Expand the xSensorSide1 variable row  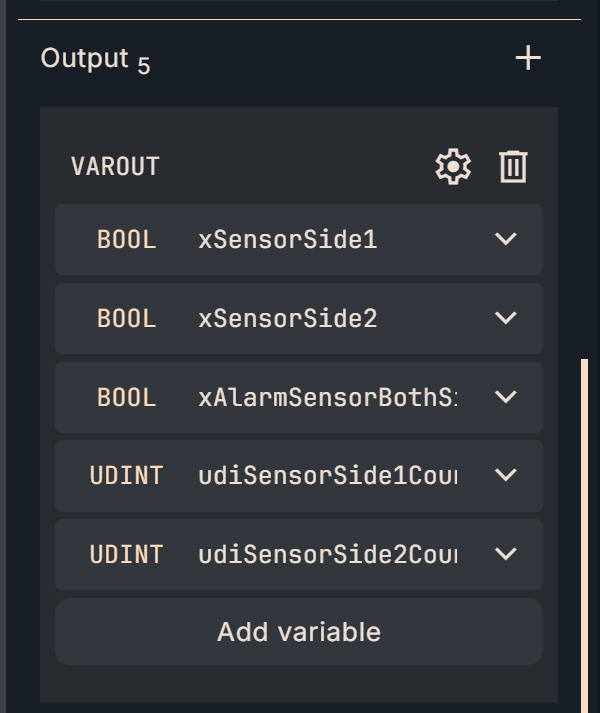tap(506, 239)
